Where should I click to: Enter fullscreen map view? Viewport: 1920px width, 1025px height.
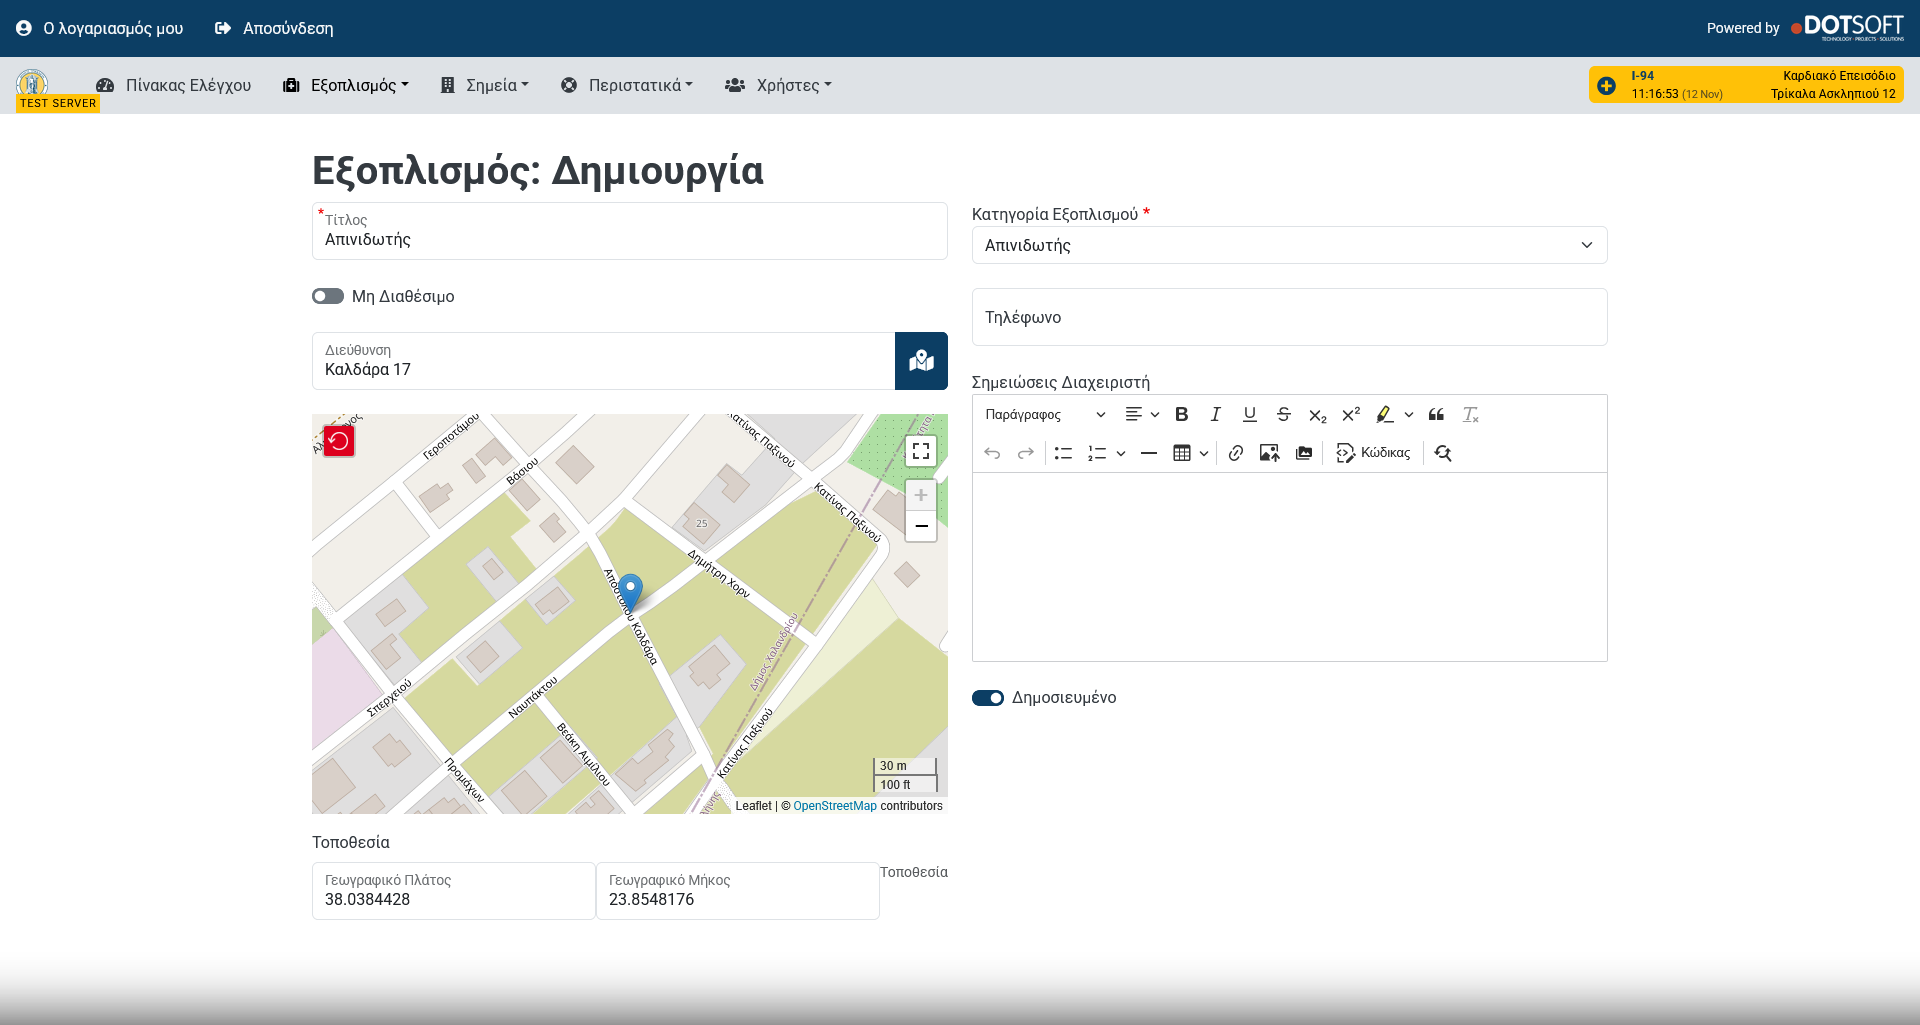[920, 451]
